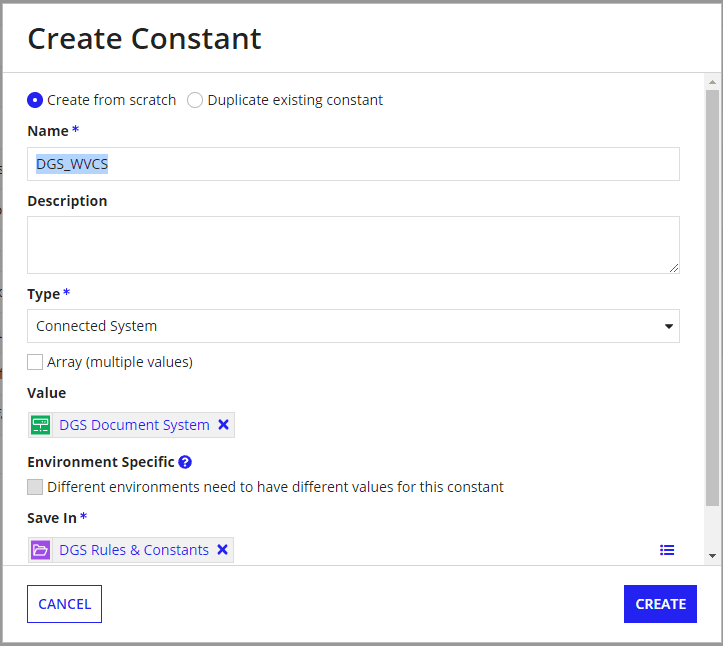Click the CREATE button
This screenshot has height=646, width=723.
(660, 604)
